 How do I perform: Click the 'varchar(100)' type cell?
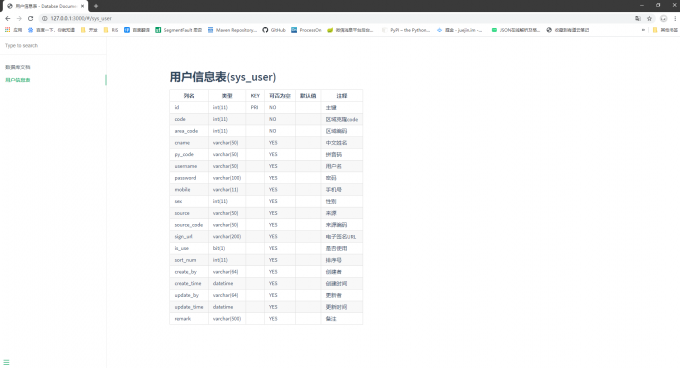(x=227, y=178)
